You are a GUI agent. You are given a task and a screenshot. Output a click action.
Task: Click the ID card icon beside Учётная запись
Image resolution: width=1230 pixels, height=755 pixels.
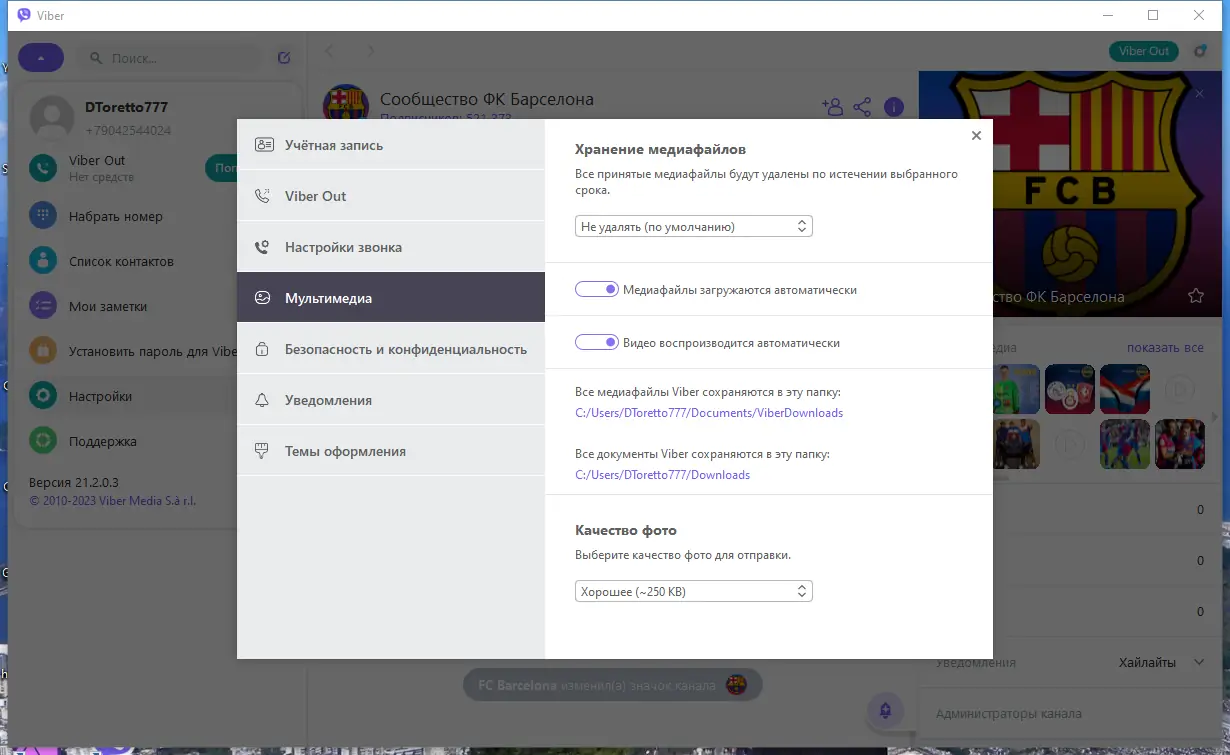(x=263, y=145)
